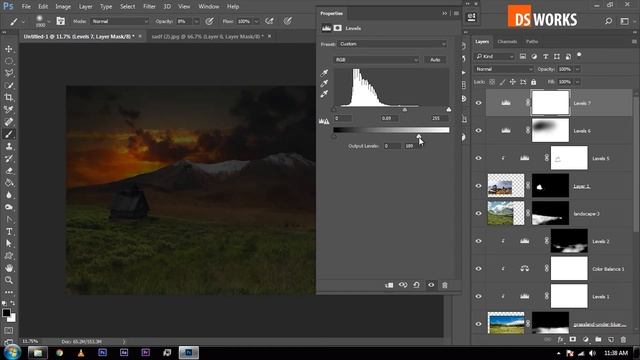The height and width of the screenshot is (360, 640).
Task: Select the Type tool
Action: coord(9,231)
